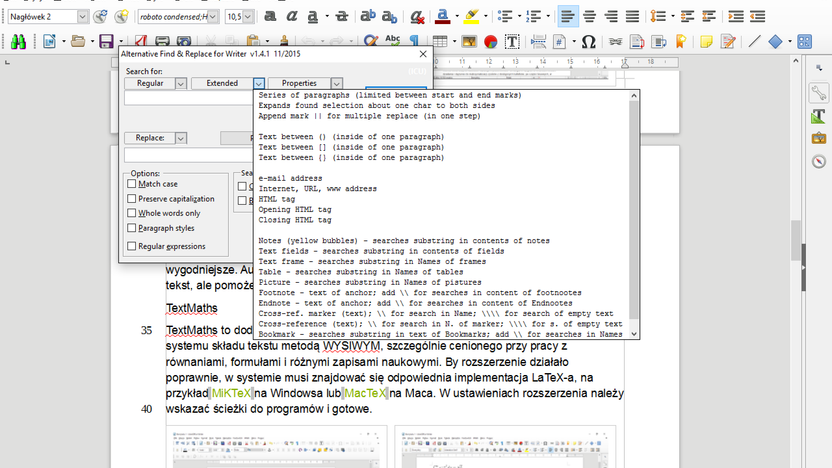
Task: Choose 'Table - searches substring in Names of tables'
Action: [x=361, y=272]
